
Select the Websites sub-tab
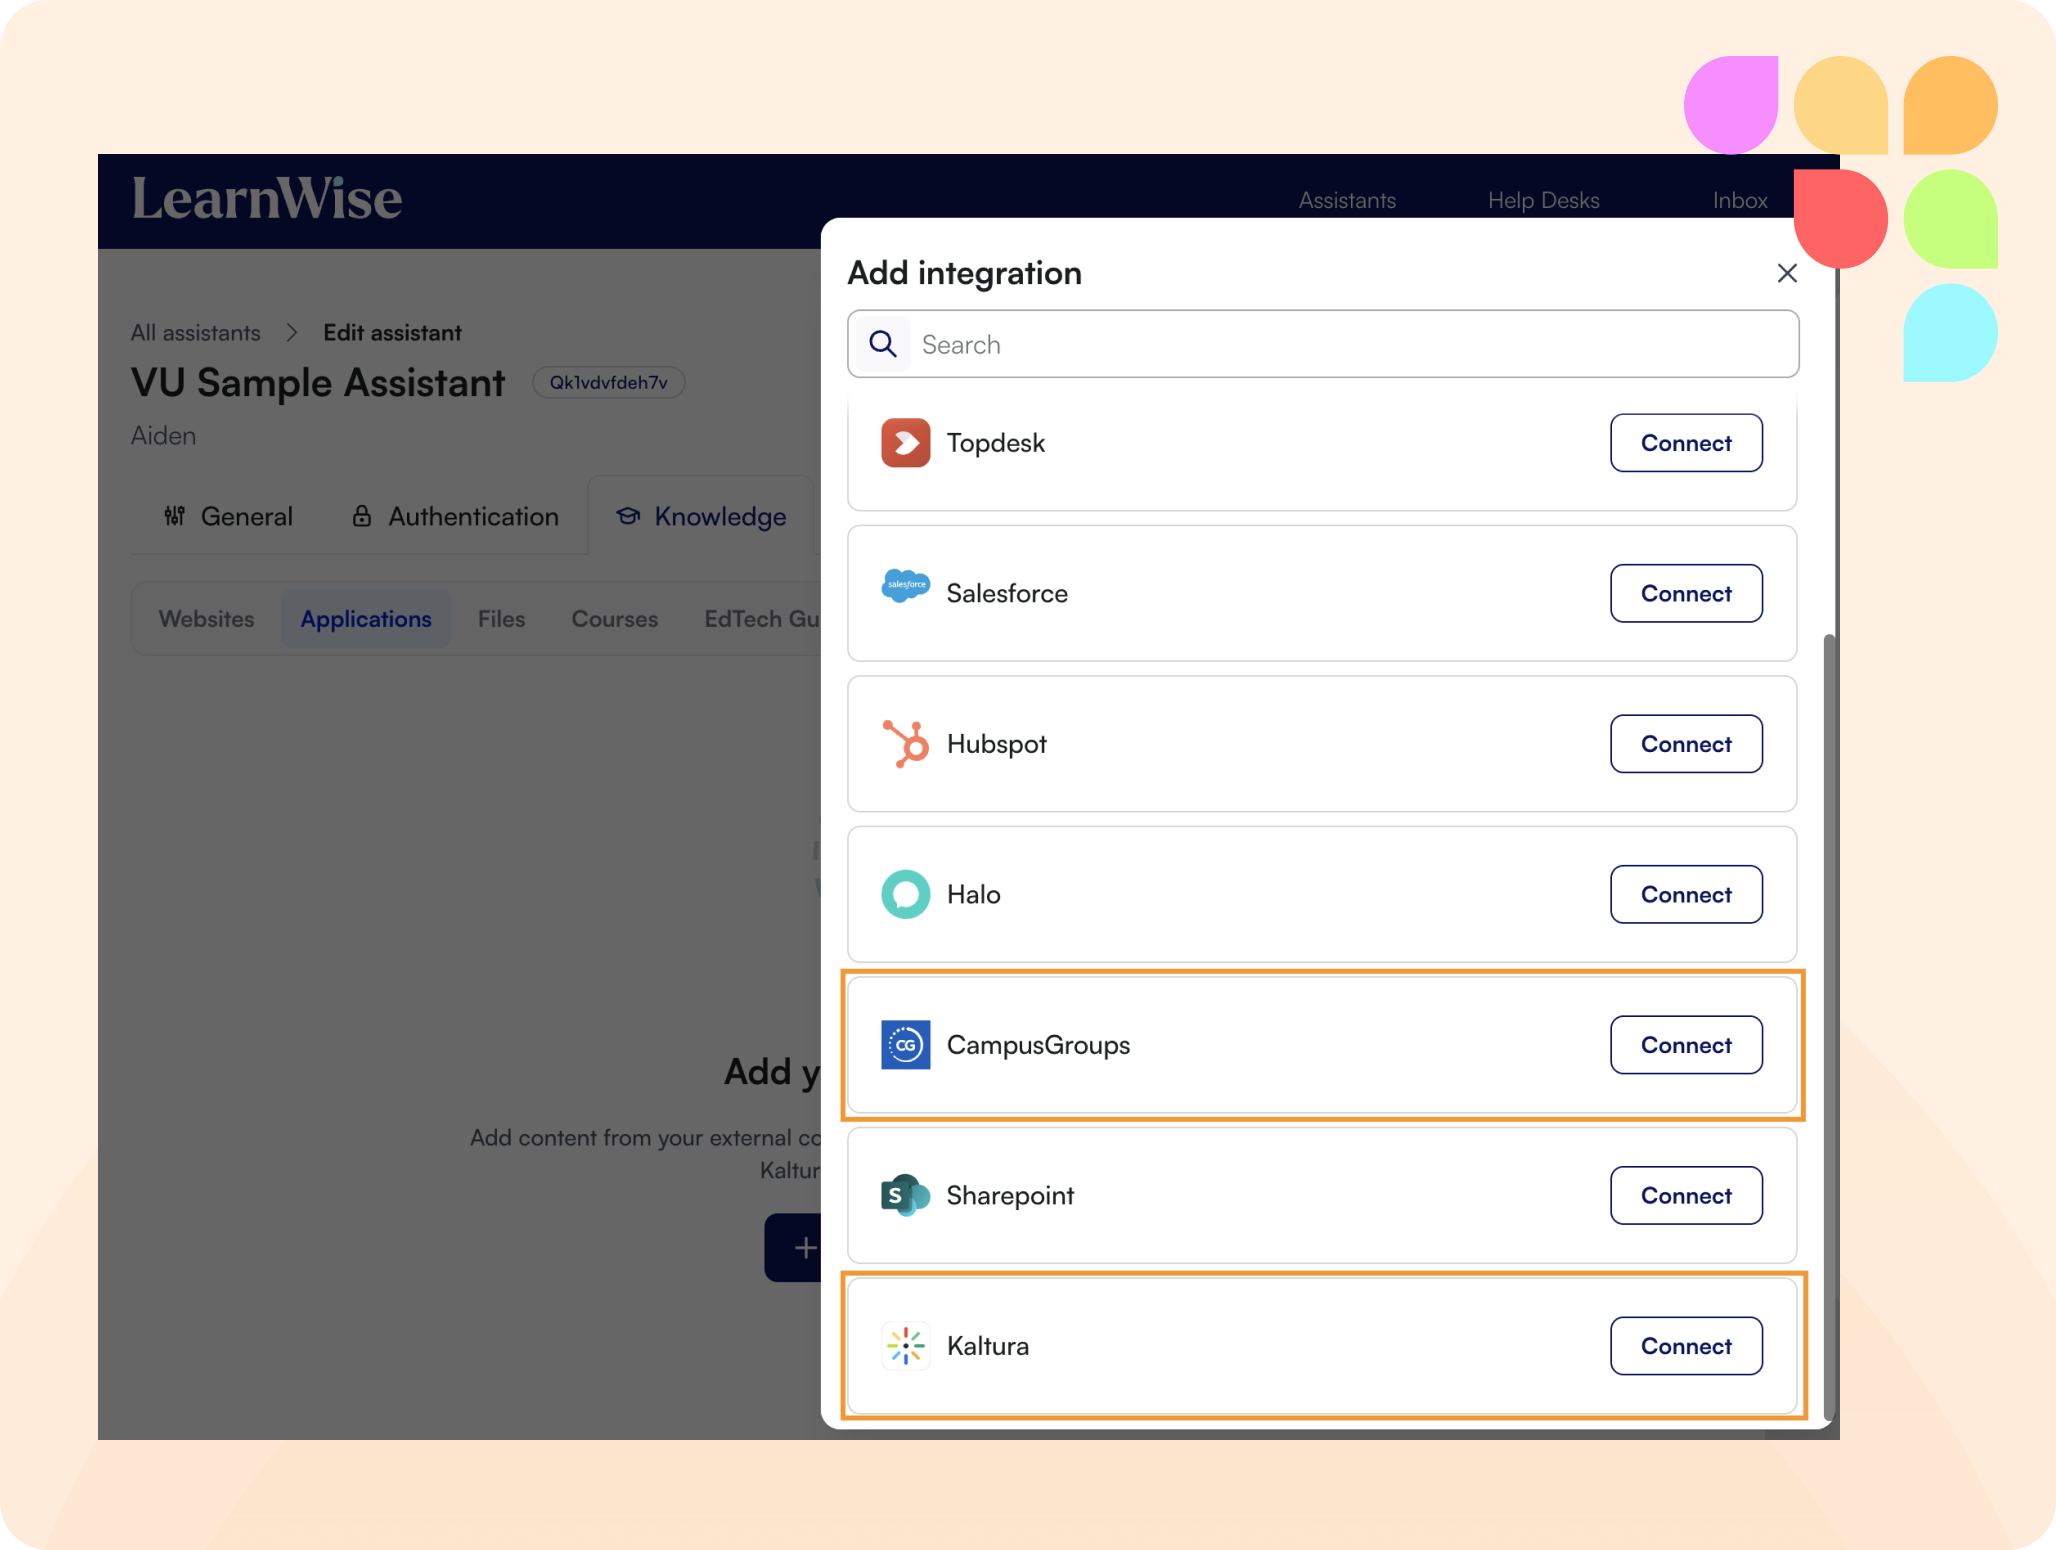(206, 619)
